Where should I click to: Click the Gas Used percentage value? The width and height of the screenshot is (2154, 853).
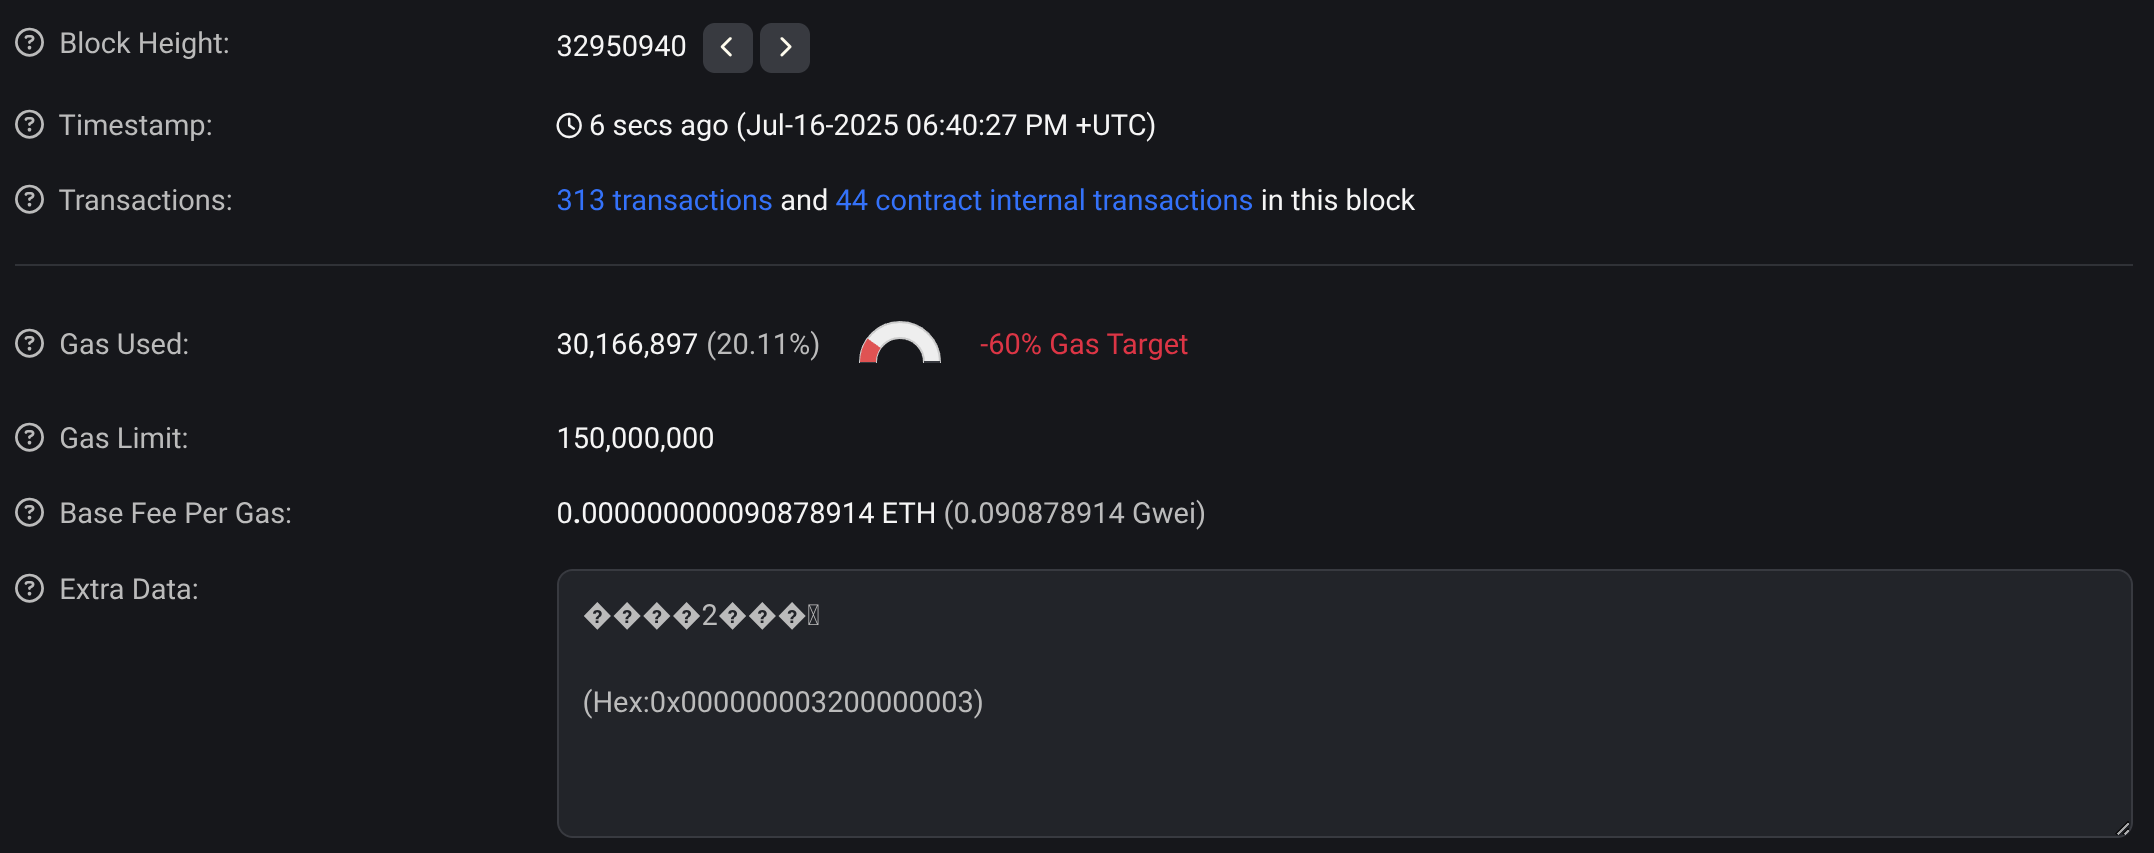pos(763,344)
